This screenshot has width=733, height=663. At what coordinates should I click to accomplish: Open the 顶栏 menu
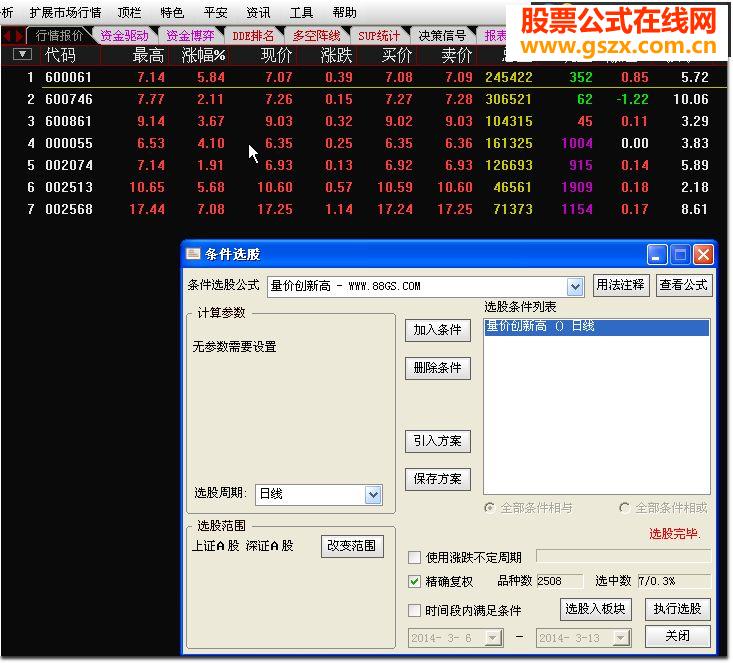click(129, 12)
